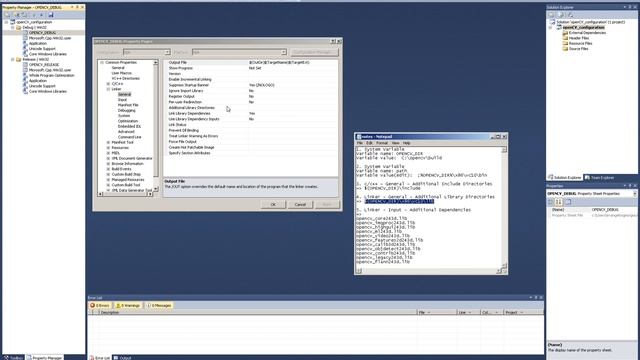The height and width of the screenshot is (360, 640).
Task: Click the Configuration Manager button
Action: 315,52
